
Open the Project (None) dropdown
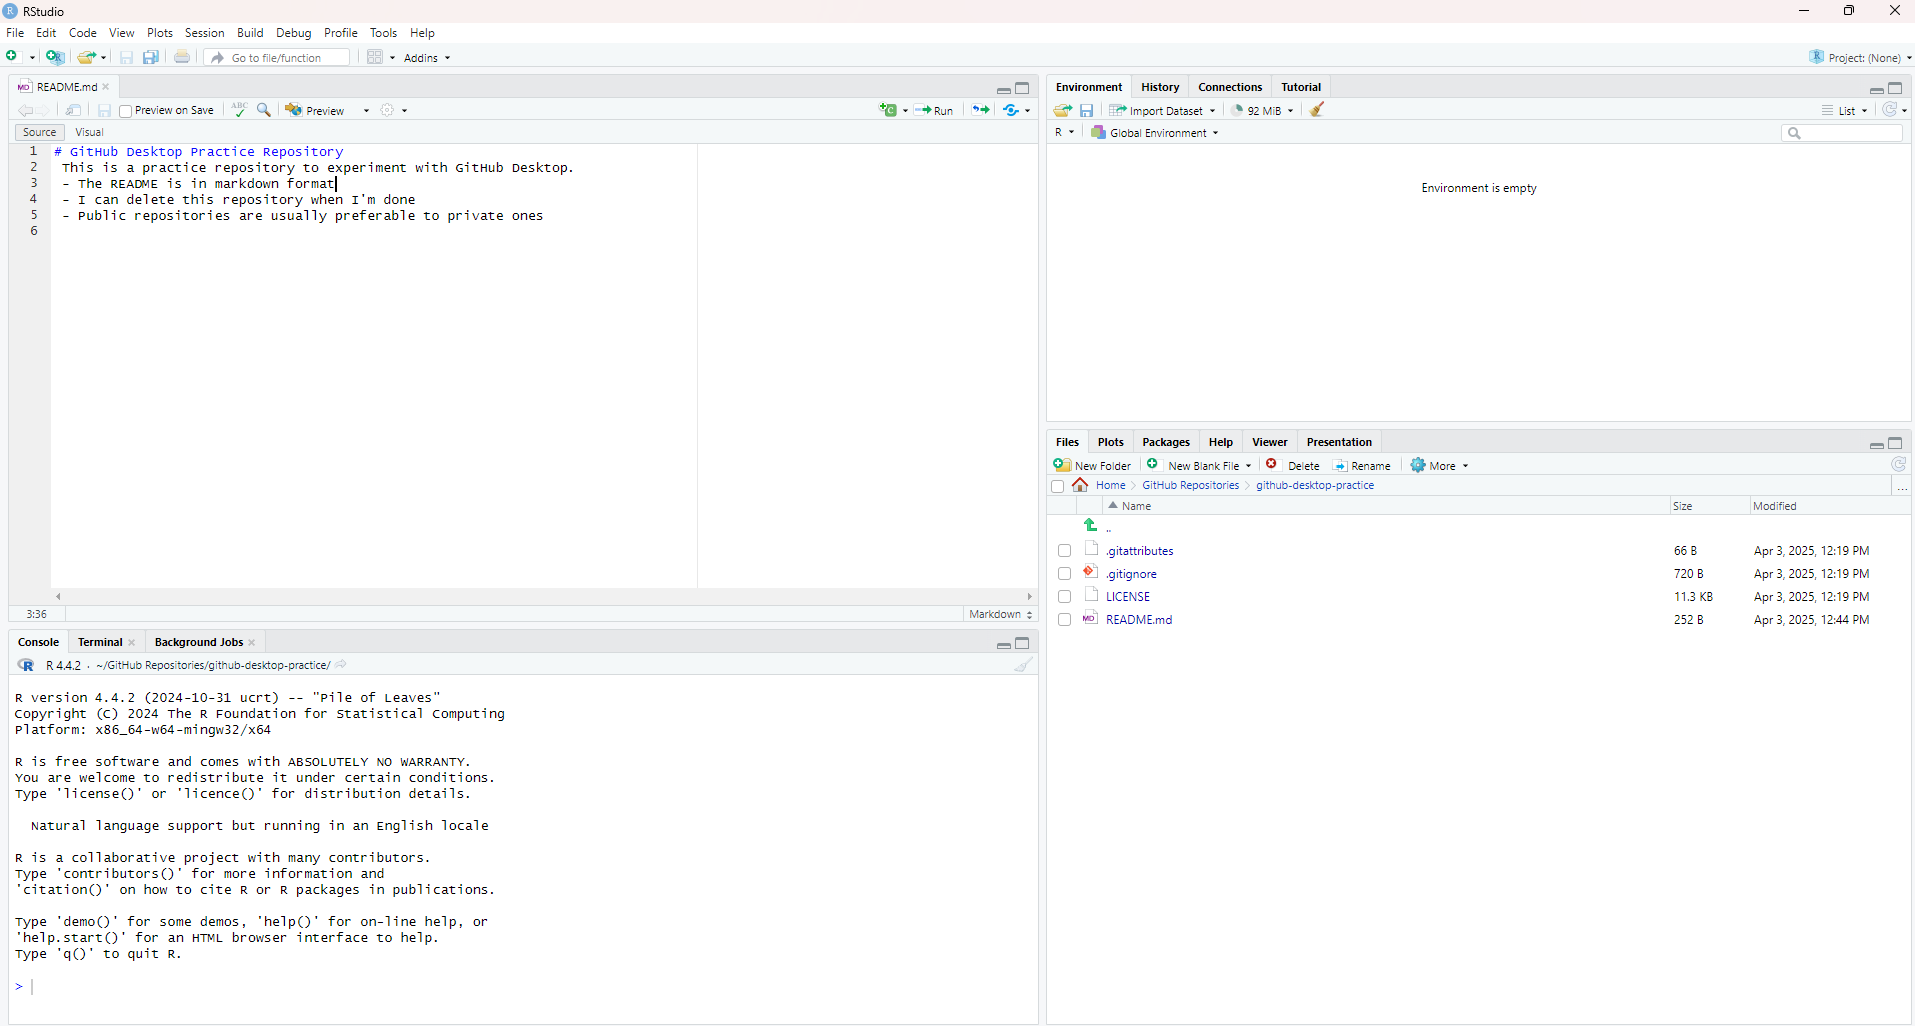(x=1860, y=58)
